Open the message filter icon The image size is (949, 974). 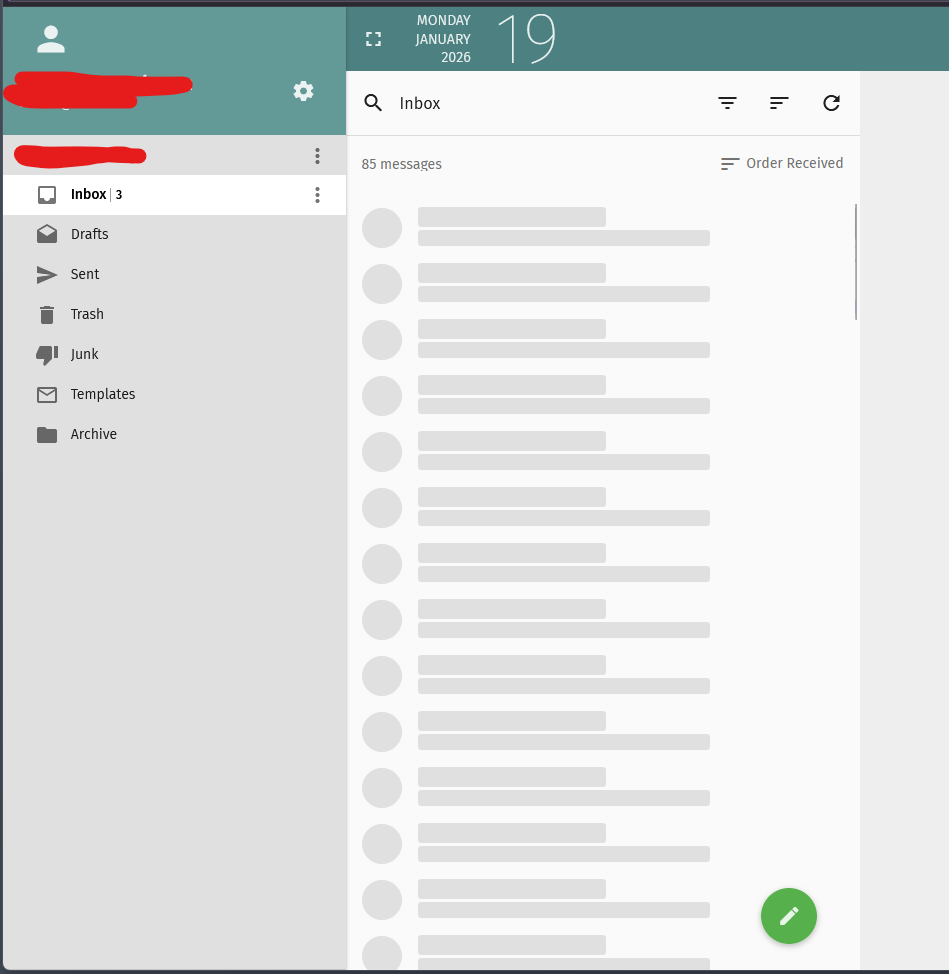(x=727, y=102)
